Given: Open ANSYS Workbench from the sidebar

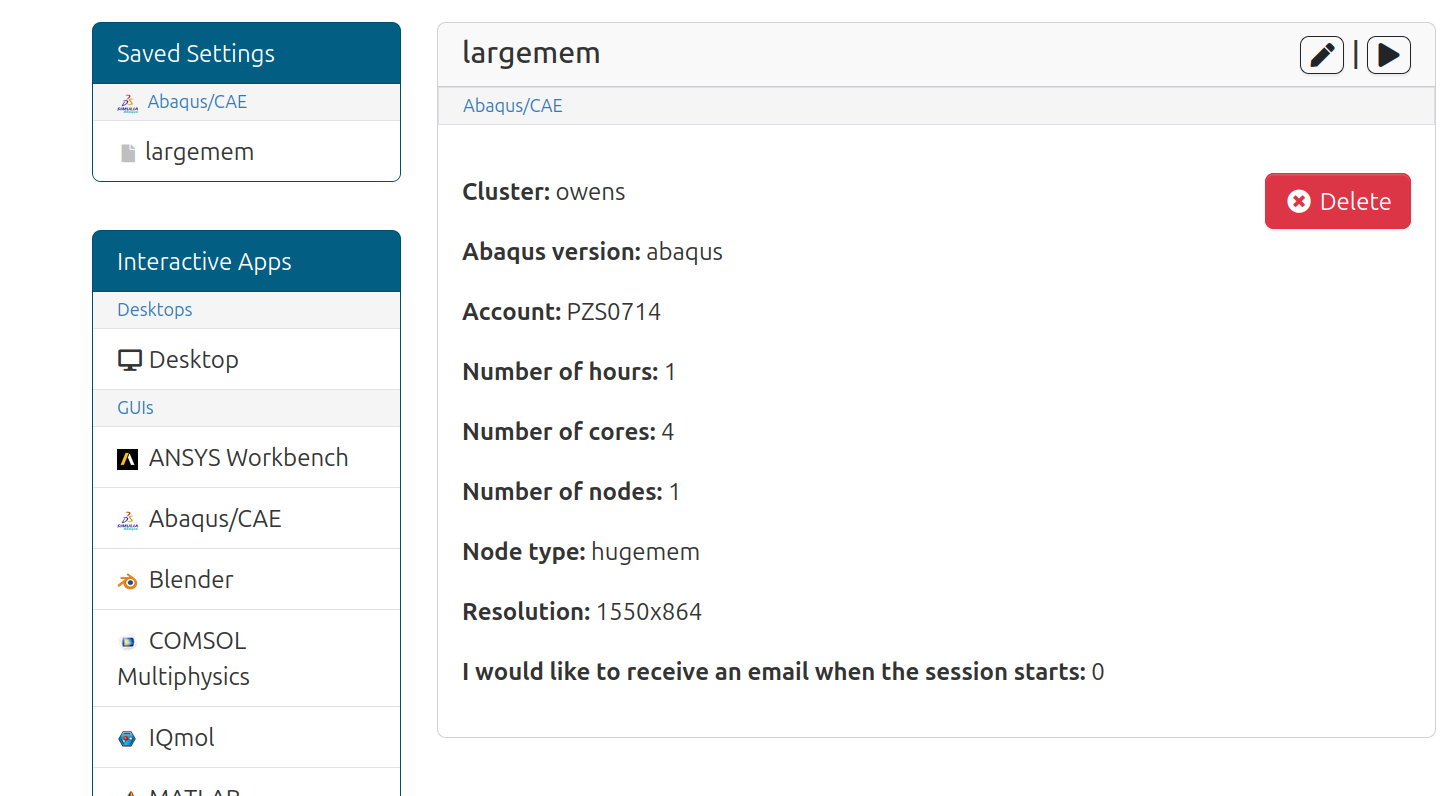Looking at the screenshot, I should [248, 458].
